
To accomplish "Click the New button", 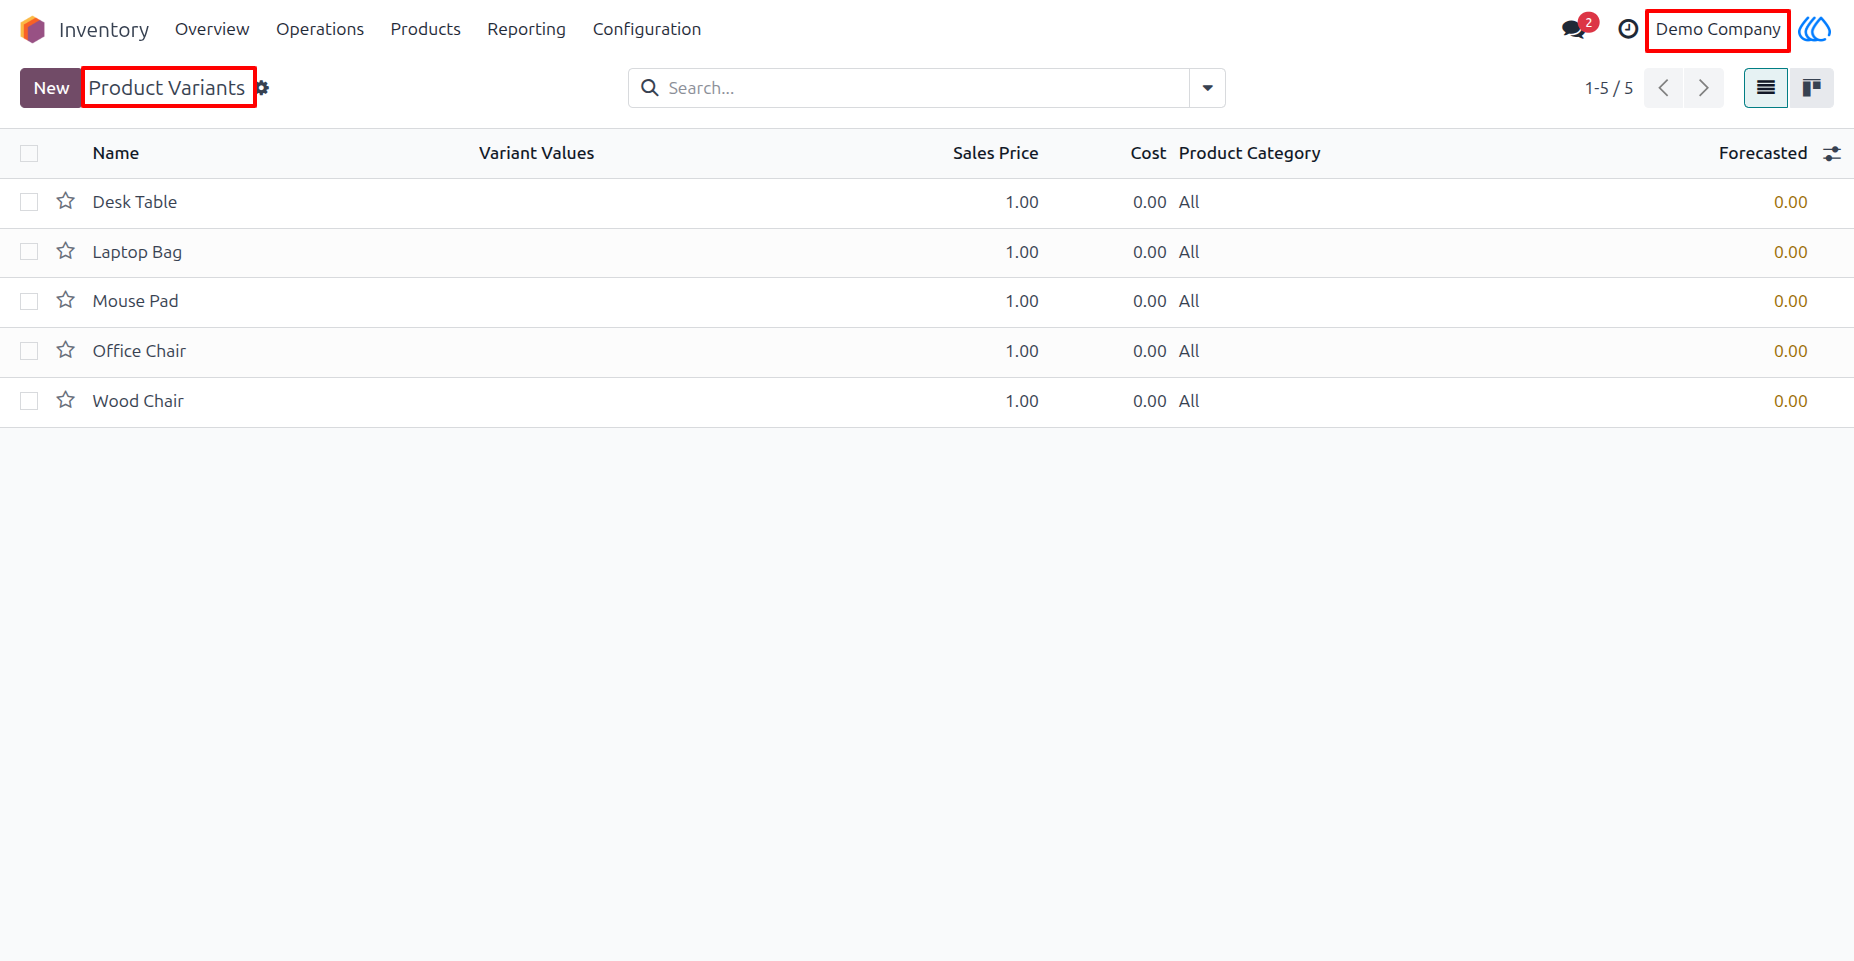I will pyautogui.click(x=51, y=88).
